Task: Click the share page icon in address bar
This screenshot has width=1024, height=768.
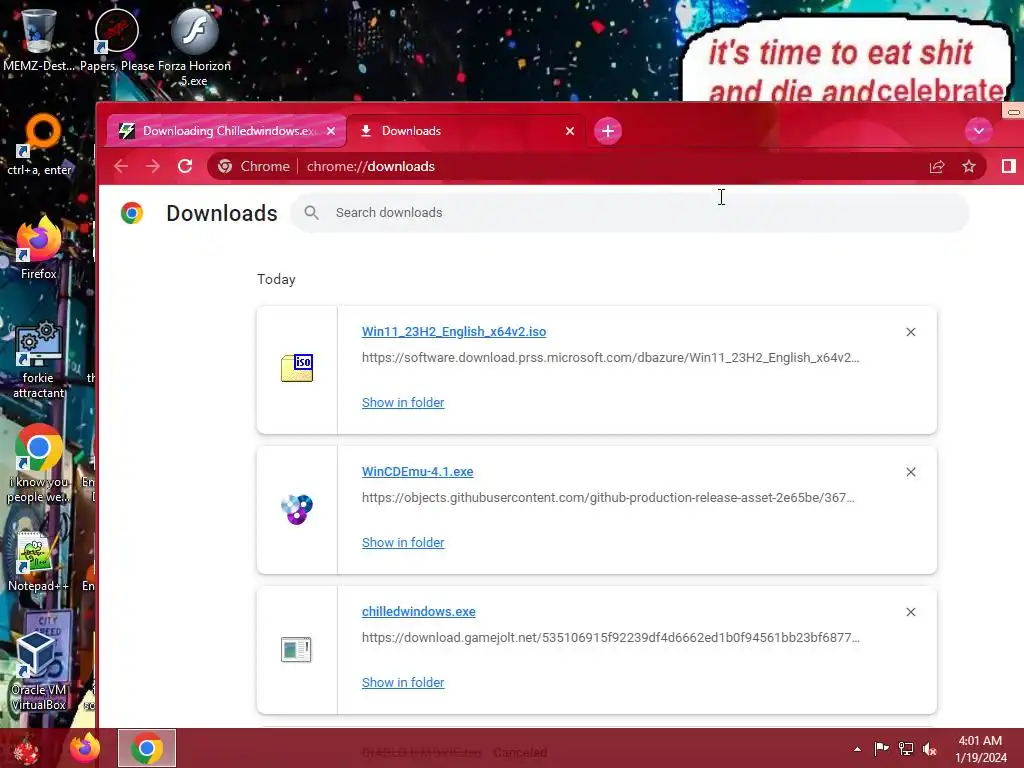Action: pos(937,167)
